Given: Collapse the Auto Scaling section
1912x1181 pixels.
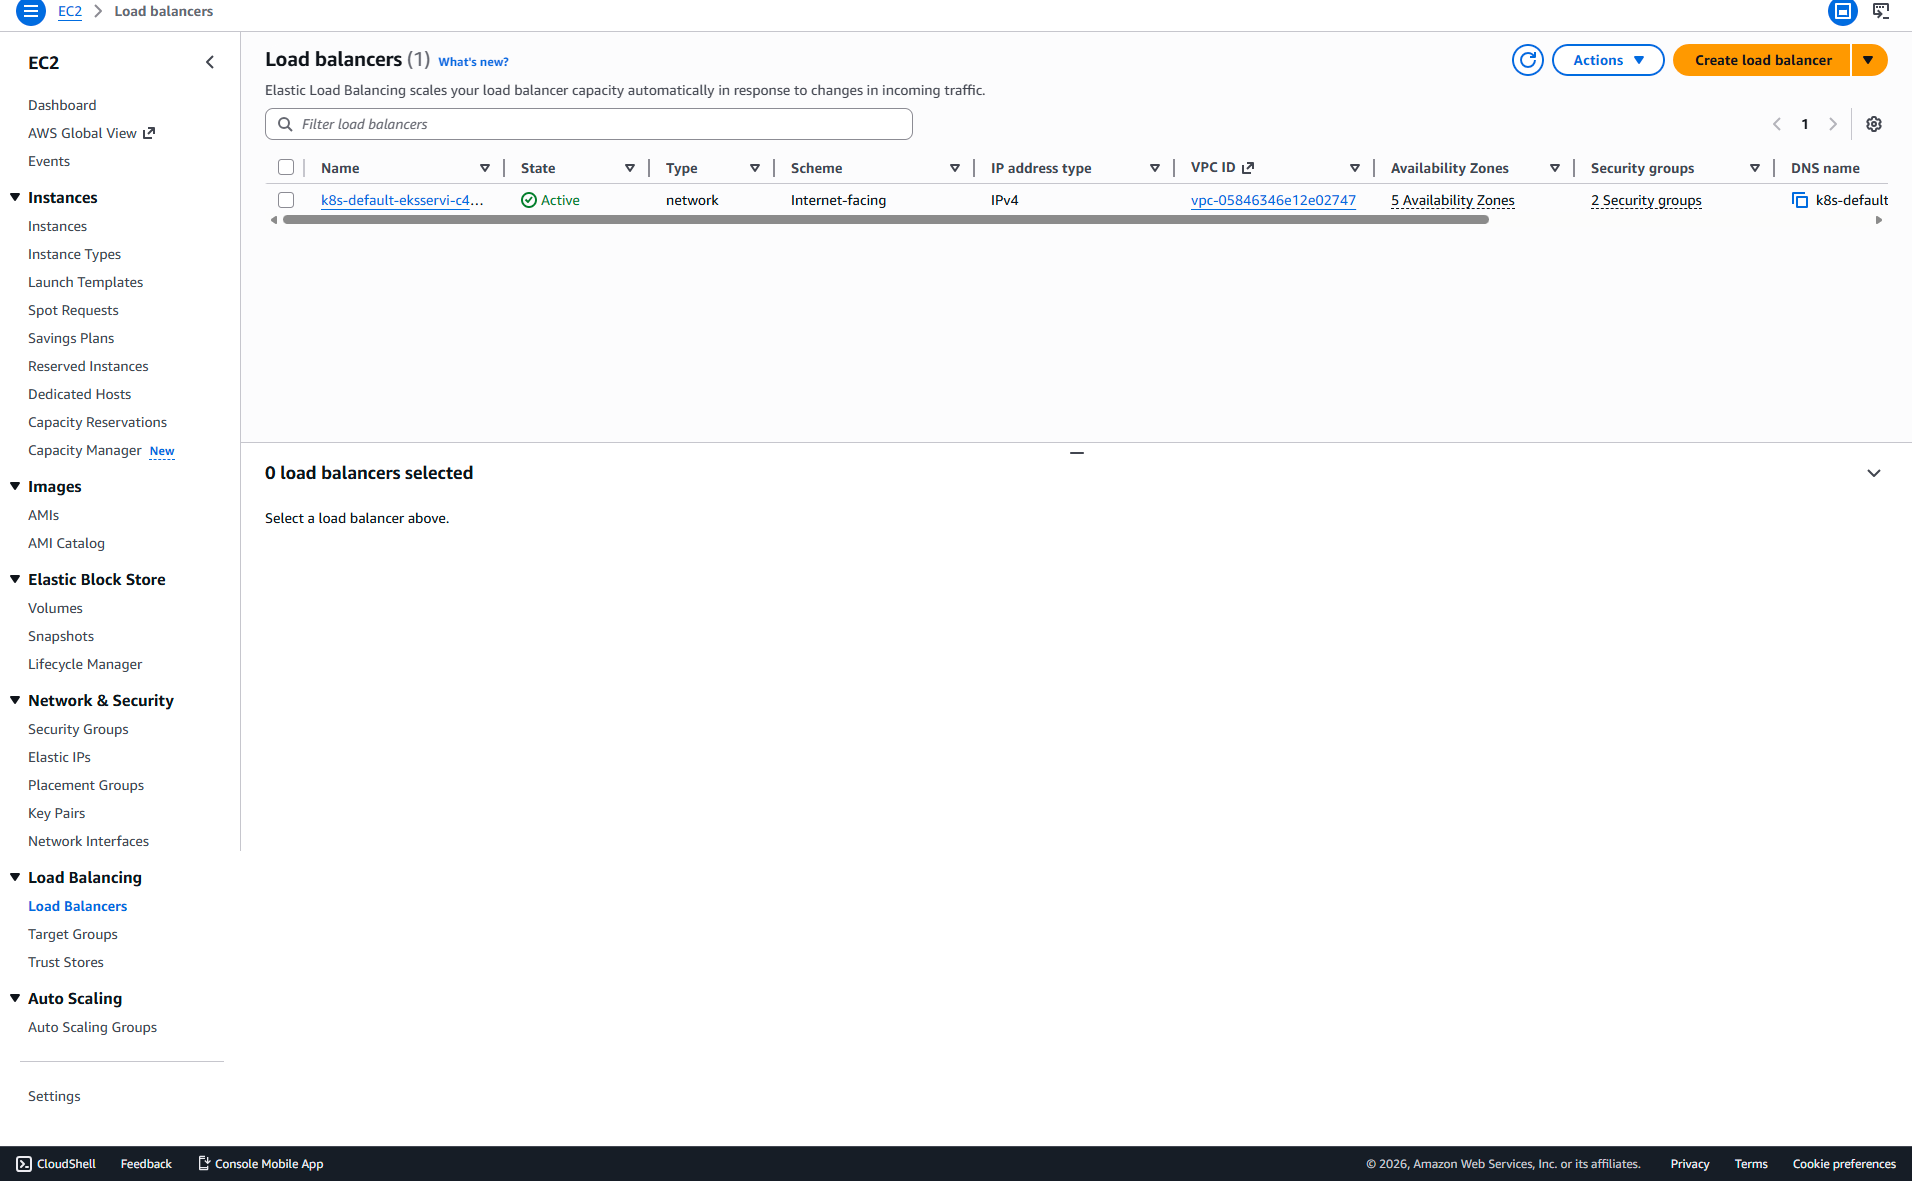Looking at the screenshot, I should (15, 998).
